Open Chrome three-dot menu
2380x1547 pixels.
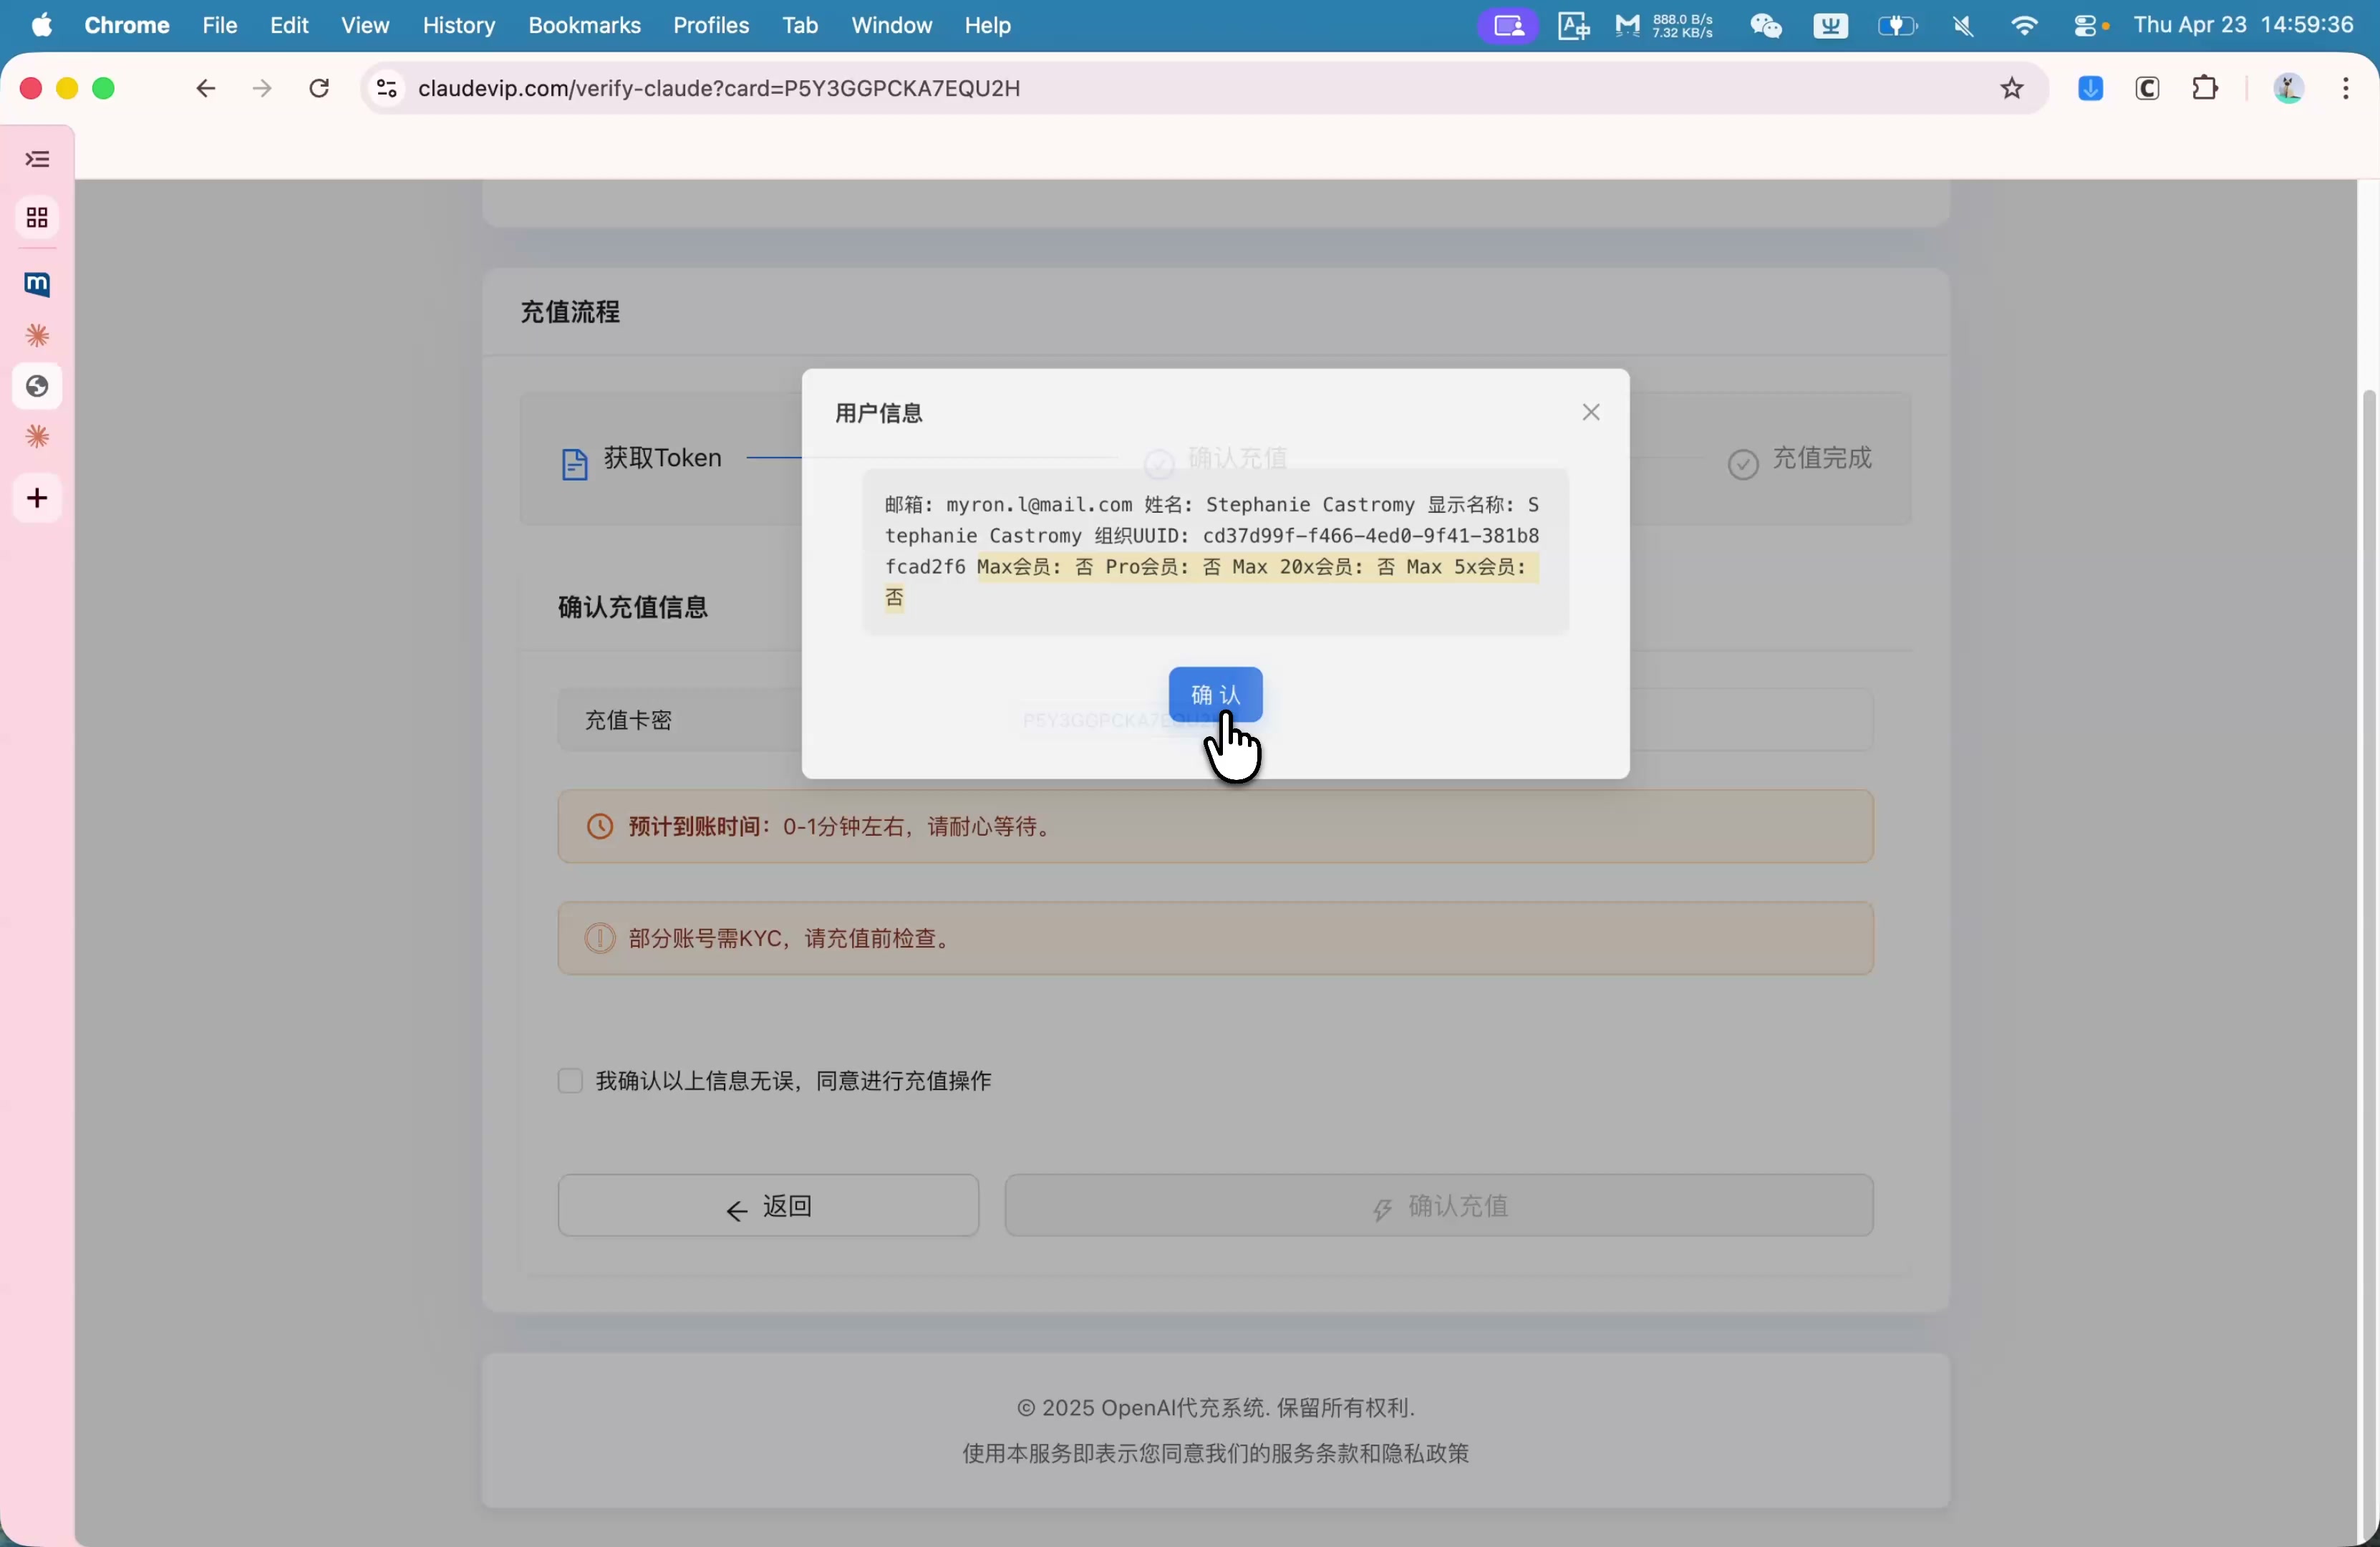pos(2345,88)
